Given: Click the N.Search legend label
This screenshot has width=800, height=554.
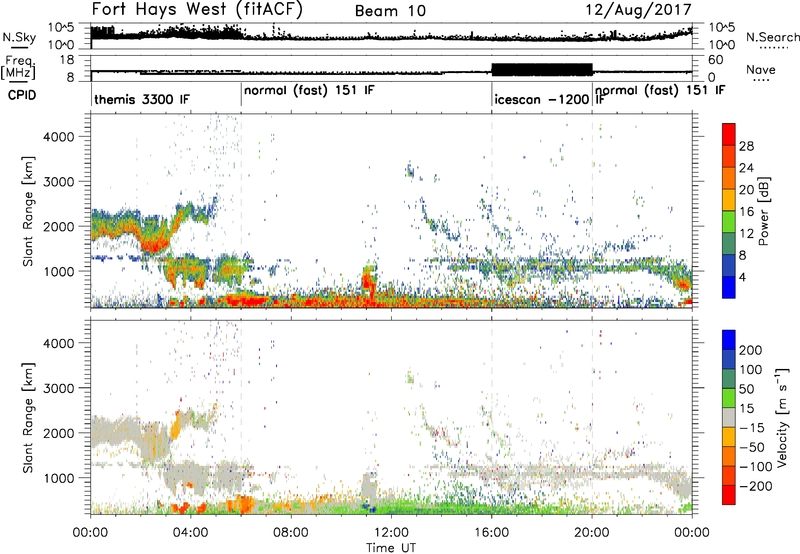Looking at the screenshot, I should (773, 37).
